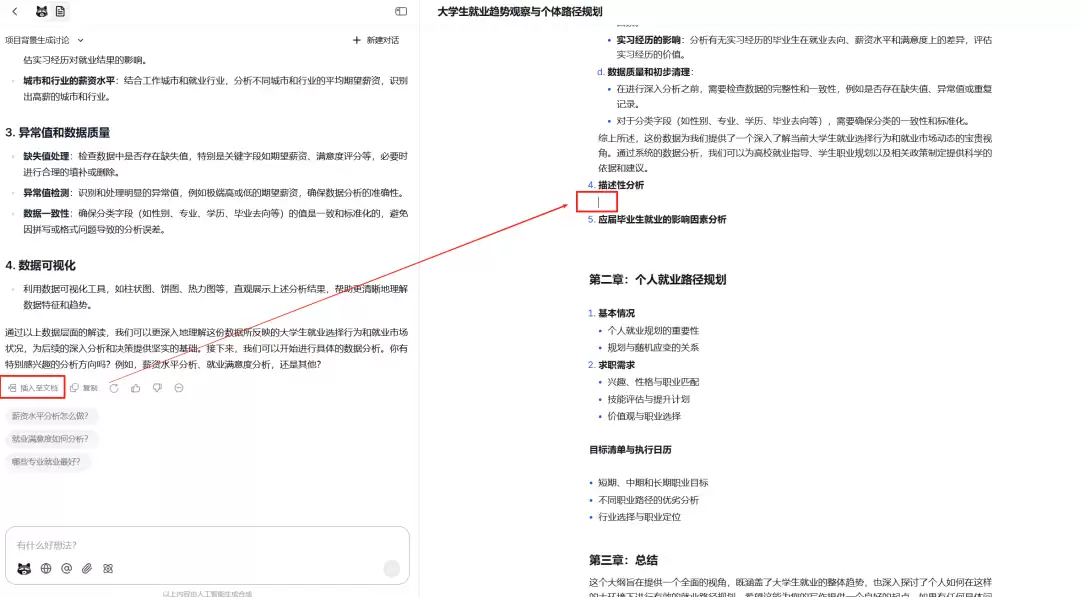Click bullet 短期、中期和长期职业目标
The width and height of the screenshot is (1080, 597).
click(653, 483)
